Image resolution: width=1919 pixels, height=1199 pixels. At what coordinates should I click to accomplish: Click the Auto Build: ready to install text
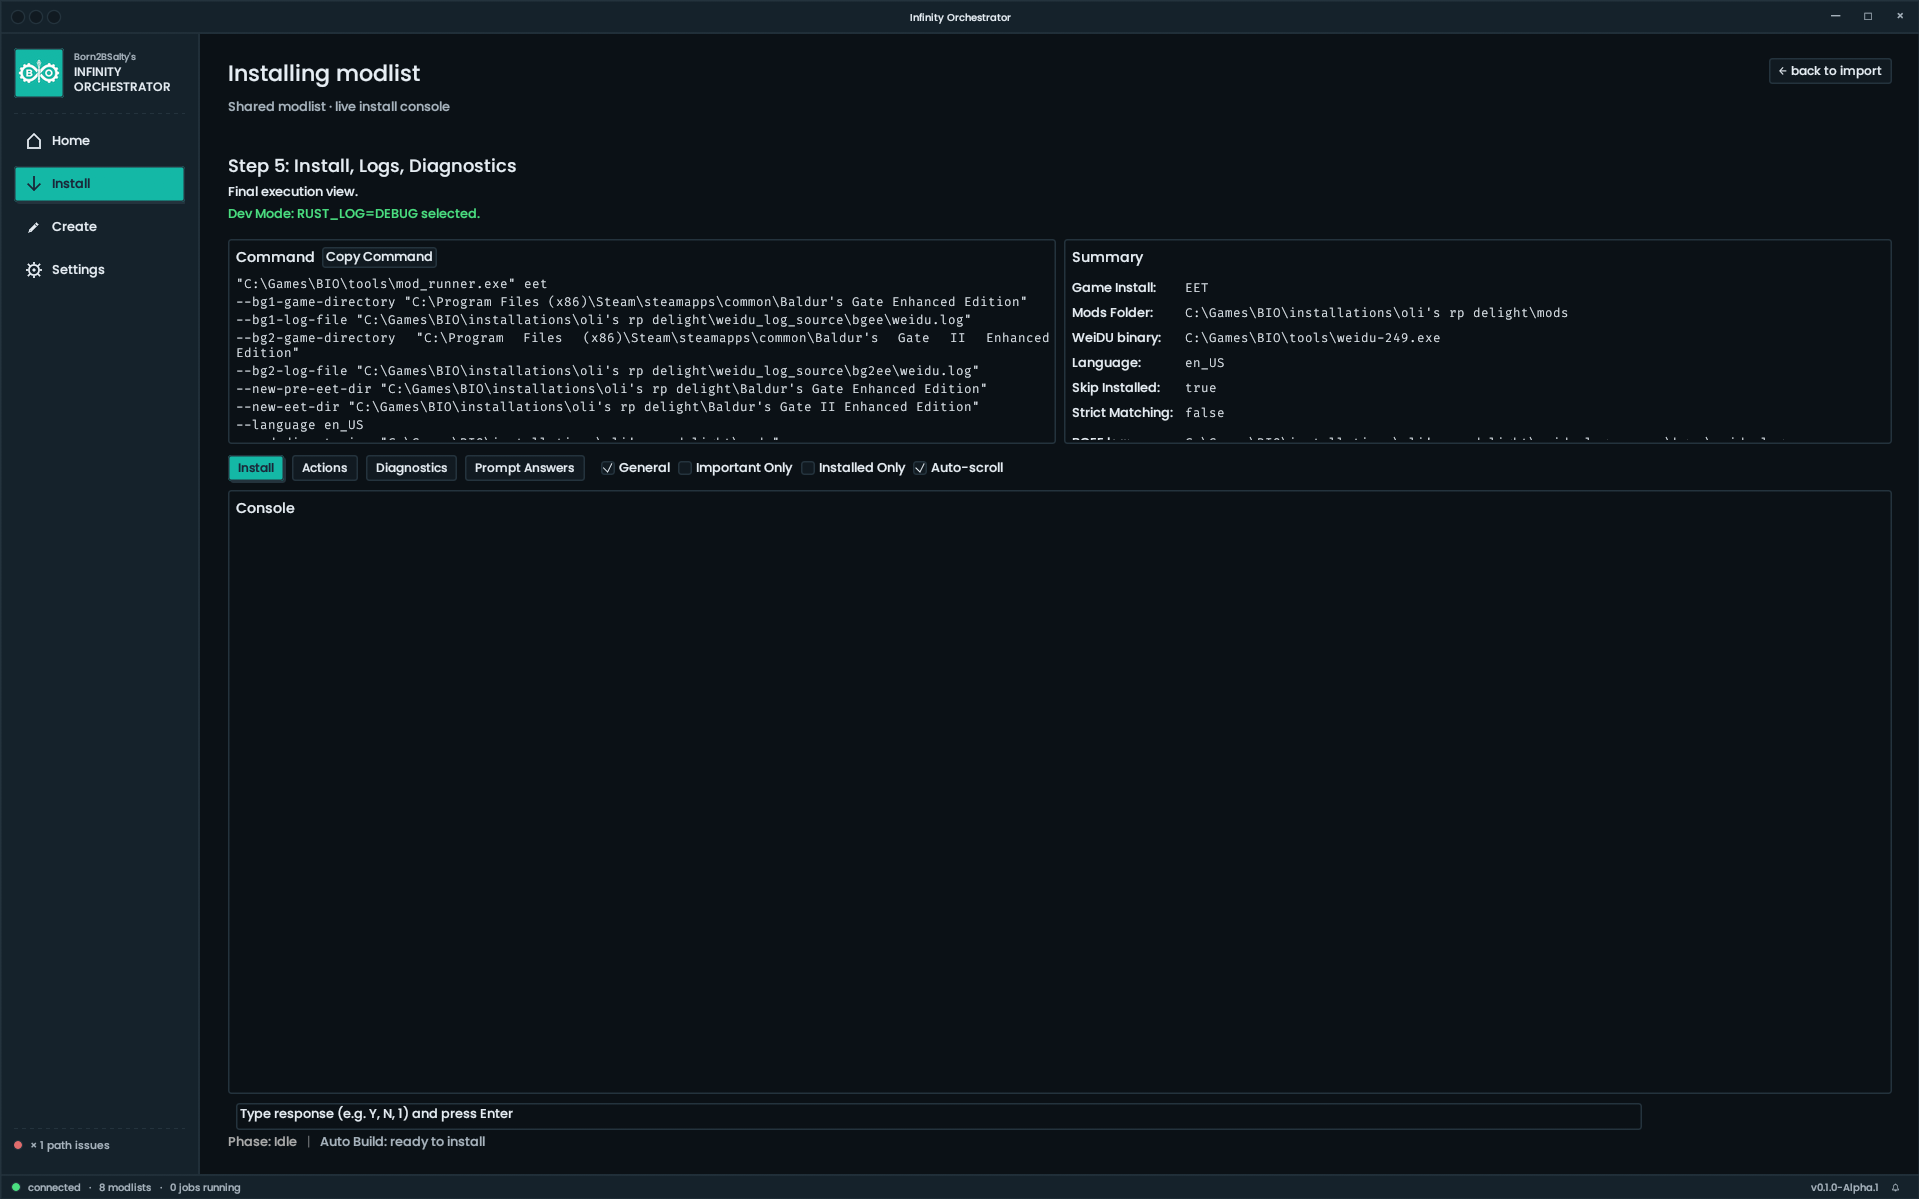(402, 1142)
